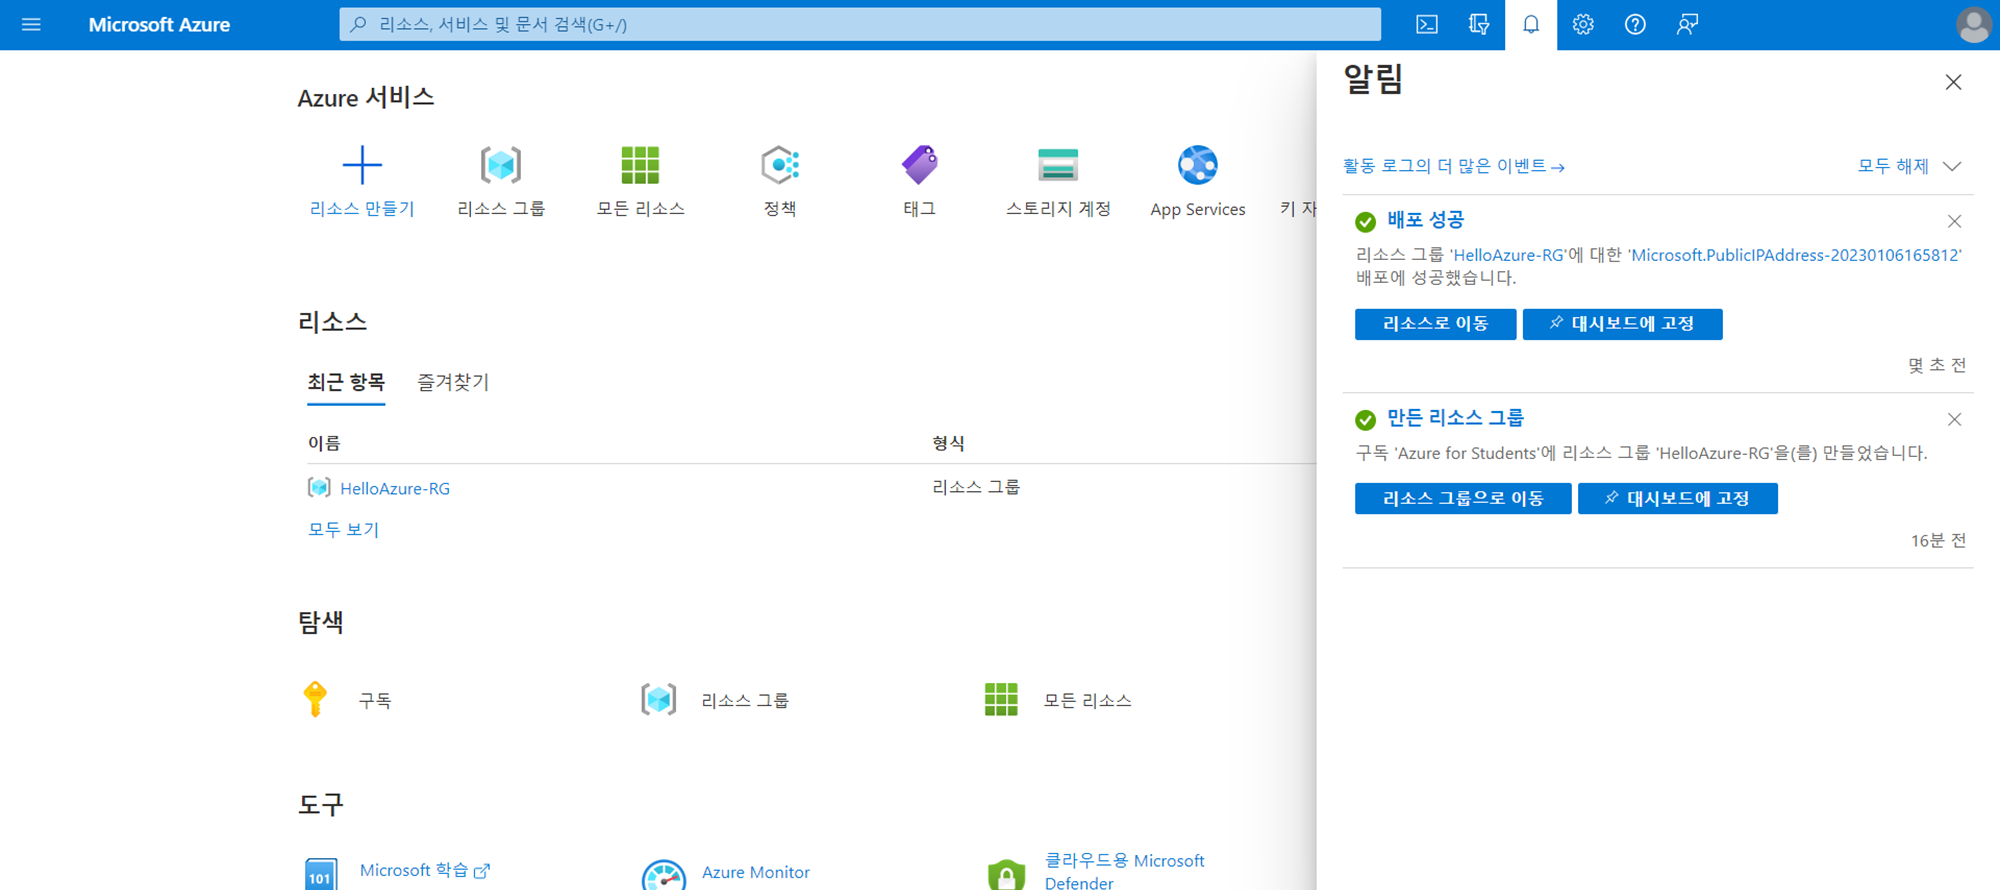Open portal settings gear icon
This screenshot has height=890, width=2000.
pyautogui.click(x=1583, y=24)
